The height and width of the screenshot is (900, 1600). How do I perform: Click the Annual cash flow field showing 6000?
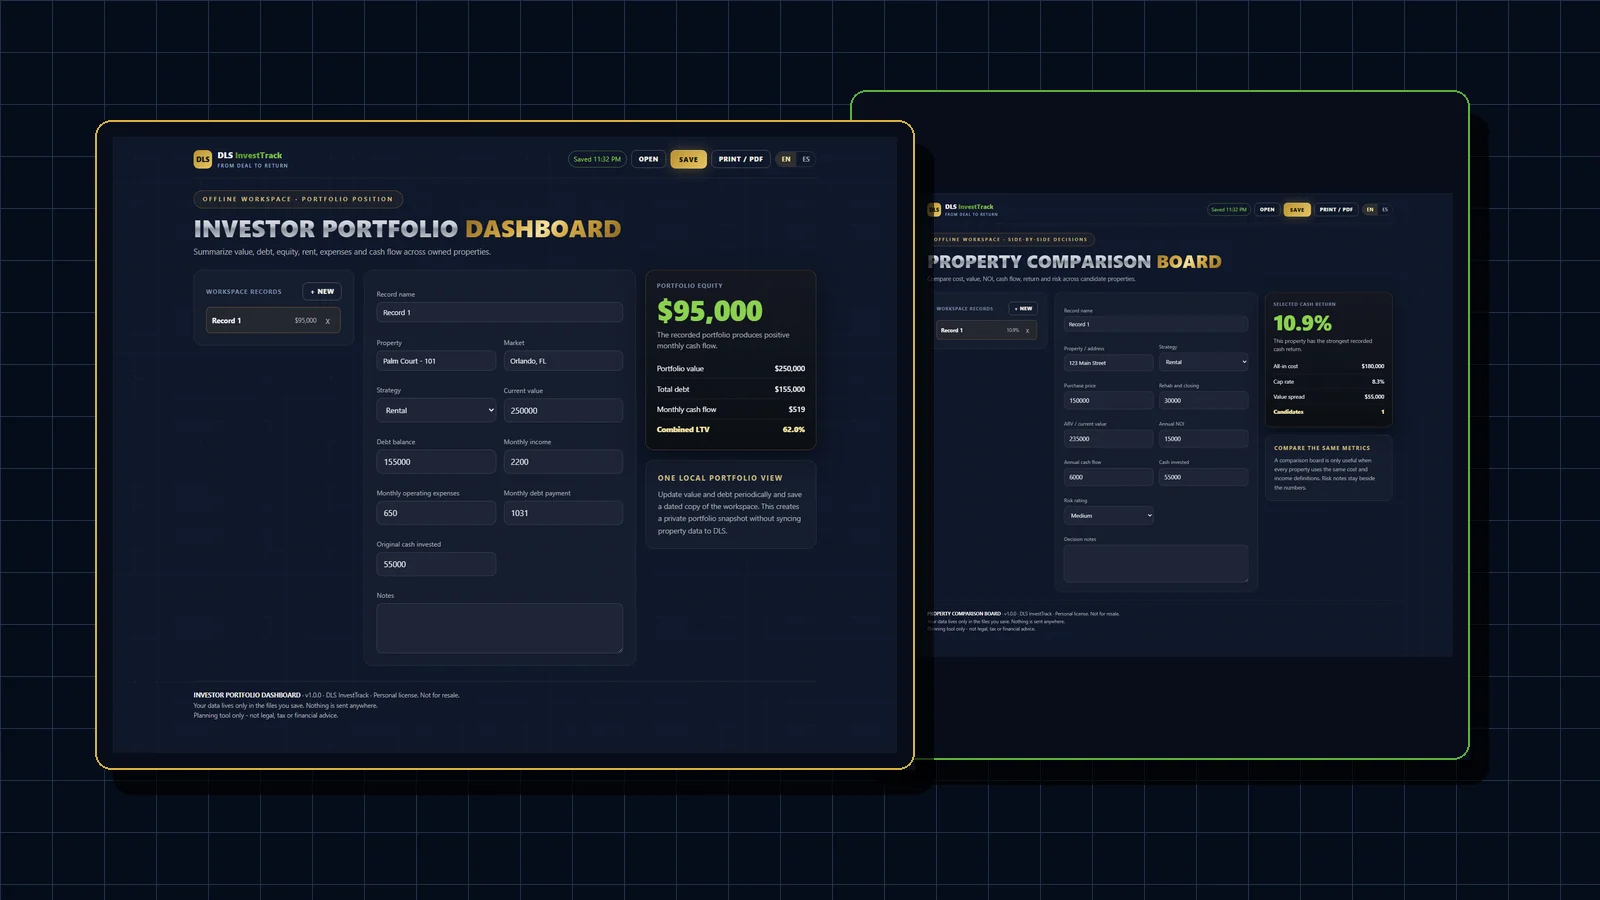coord(1108,477)
